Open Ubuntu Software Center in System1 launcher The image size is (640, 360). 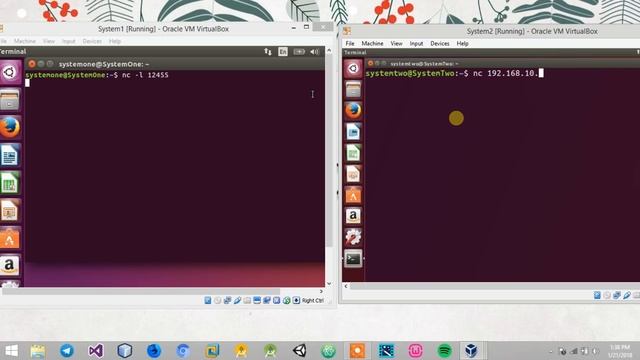coord(10,238)
